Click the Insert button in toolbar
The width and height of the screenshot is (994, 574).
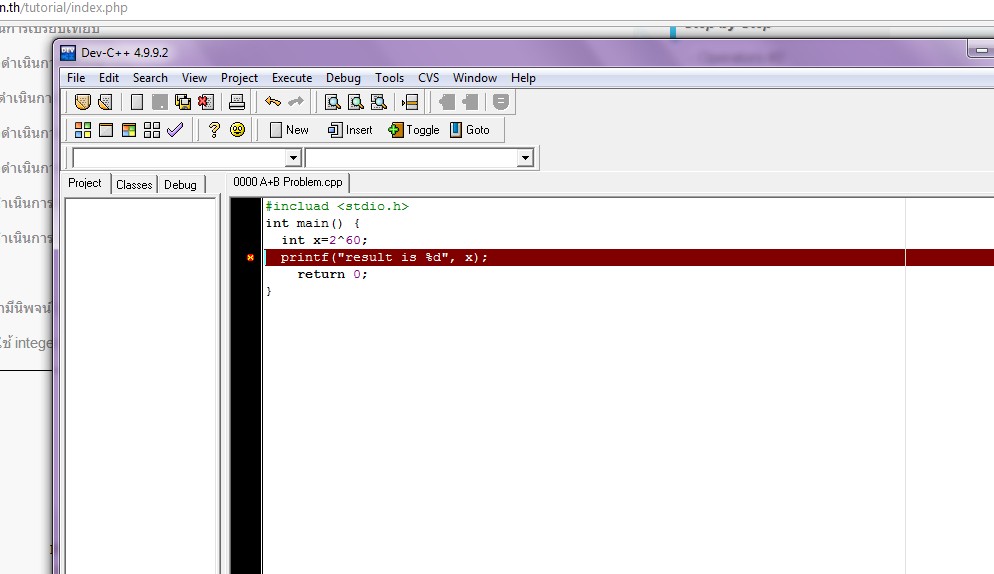pyautogui.click(x=350, y=130)
